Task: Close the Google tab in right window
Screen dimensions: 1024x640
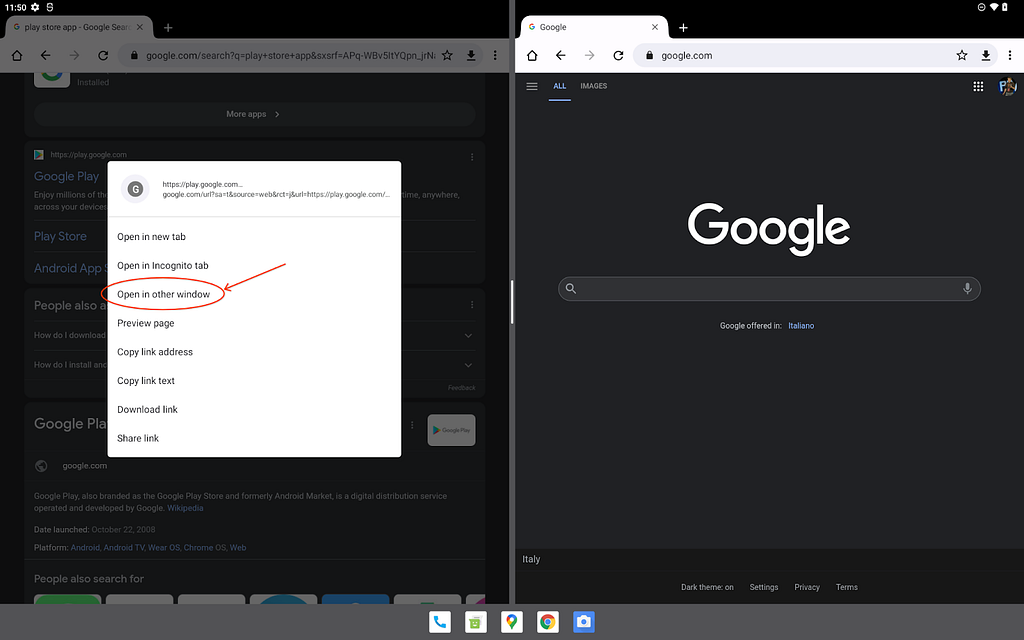Action: (655, 27)
